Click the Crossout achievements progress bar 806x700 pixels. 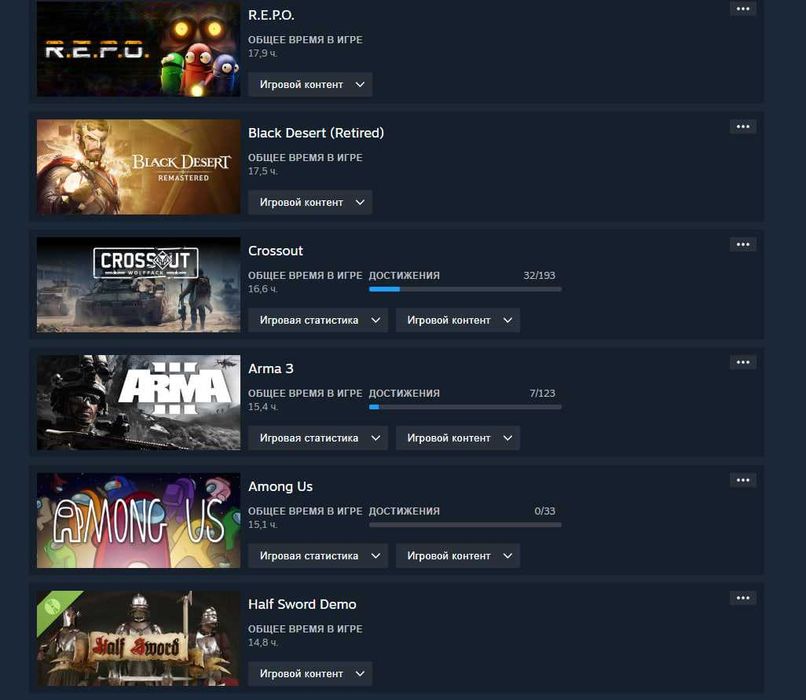coord(465,289)
